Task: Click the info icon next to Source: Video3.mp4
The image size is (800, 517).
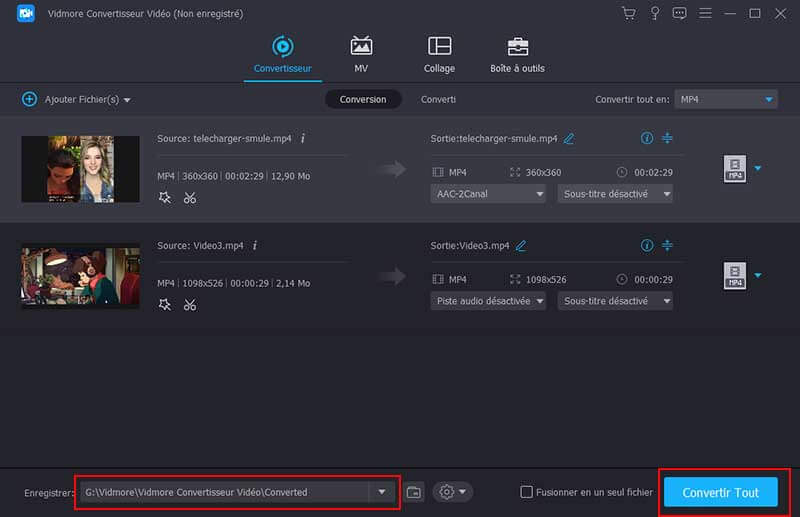Action: click(254, 245)
